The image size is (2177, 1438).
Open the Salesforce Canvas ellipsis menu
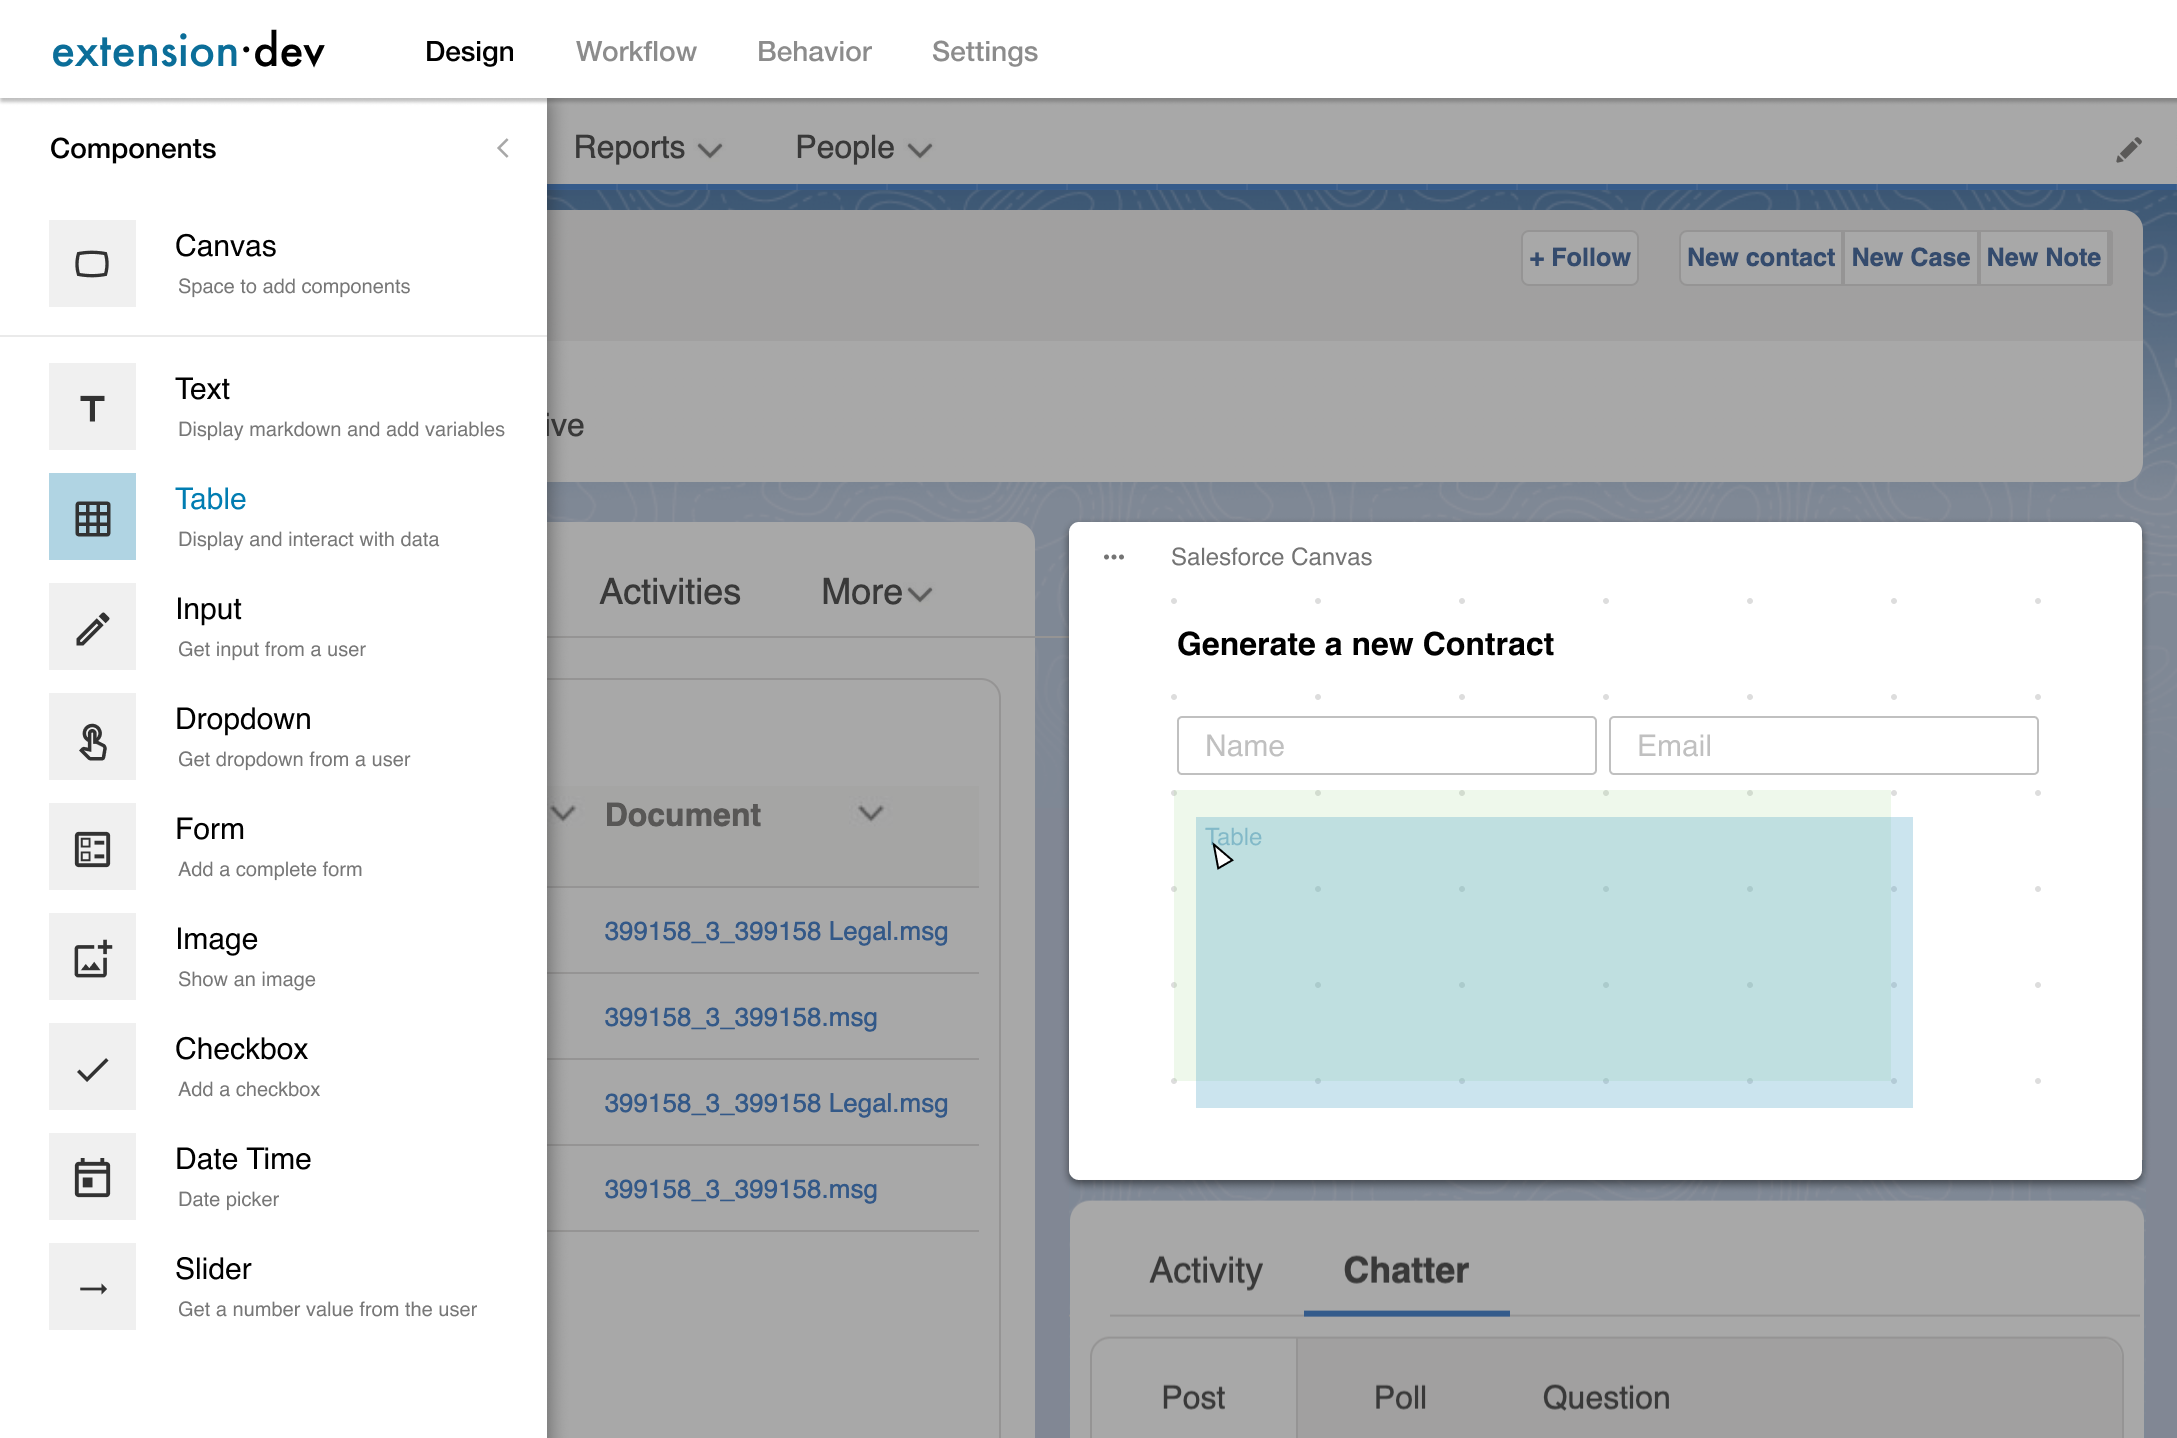(x=1113, y=557)
